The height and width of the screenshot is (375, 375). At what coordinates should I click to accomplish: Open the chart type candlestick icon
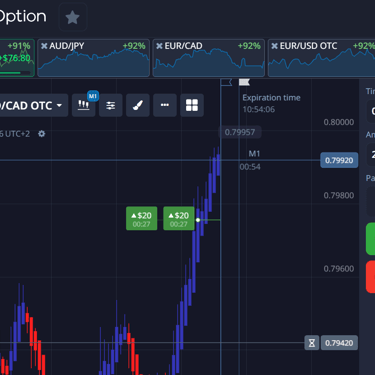point(84,105)
